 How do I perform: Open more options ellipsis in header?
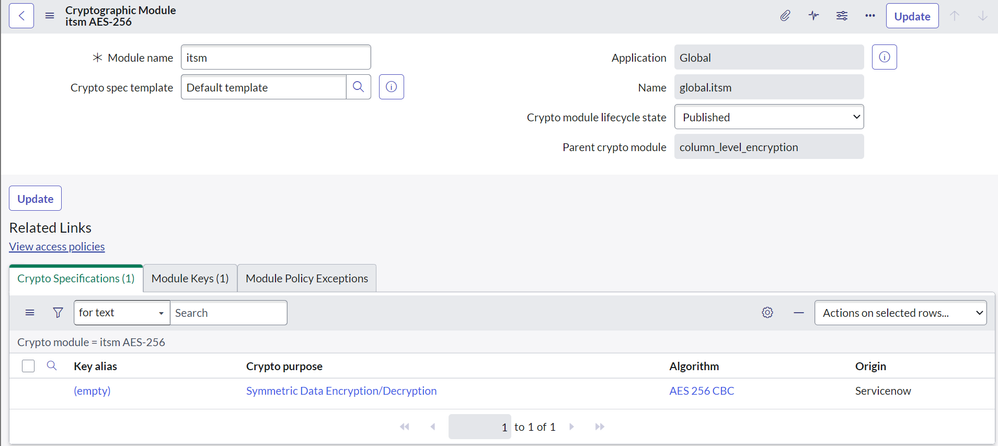pyautogui.click(x=870, y=16)
